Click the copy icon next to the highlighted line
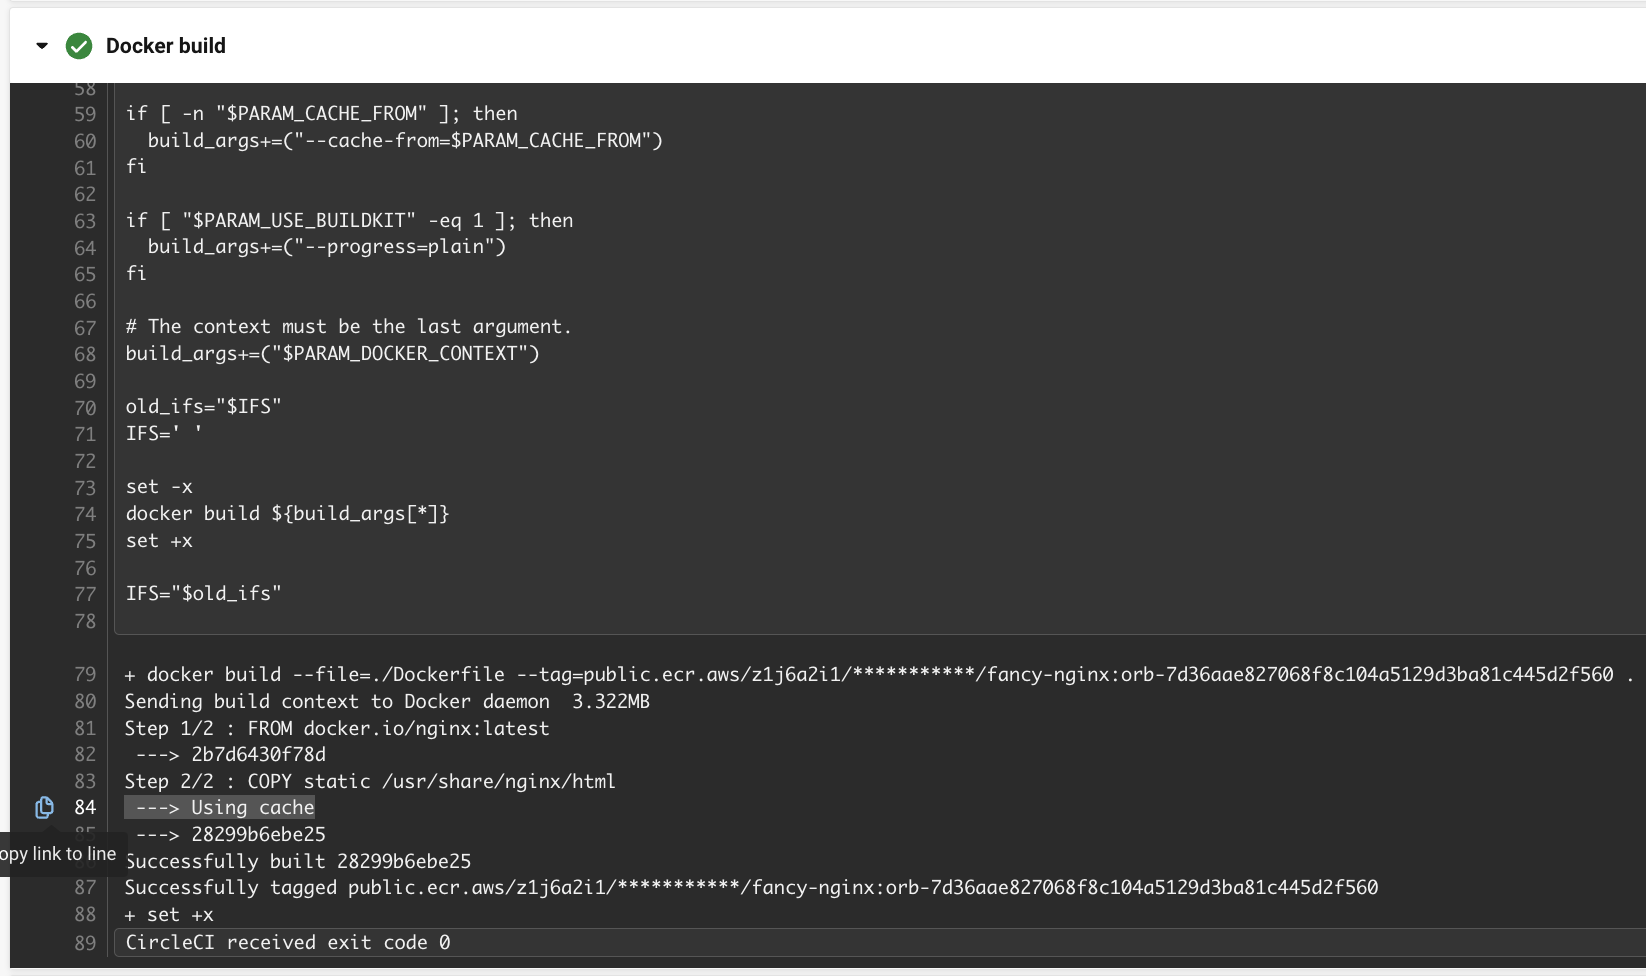The height and width of the screenshot is (976, 1646). tap(44, 807)
